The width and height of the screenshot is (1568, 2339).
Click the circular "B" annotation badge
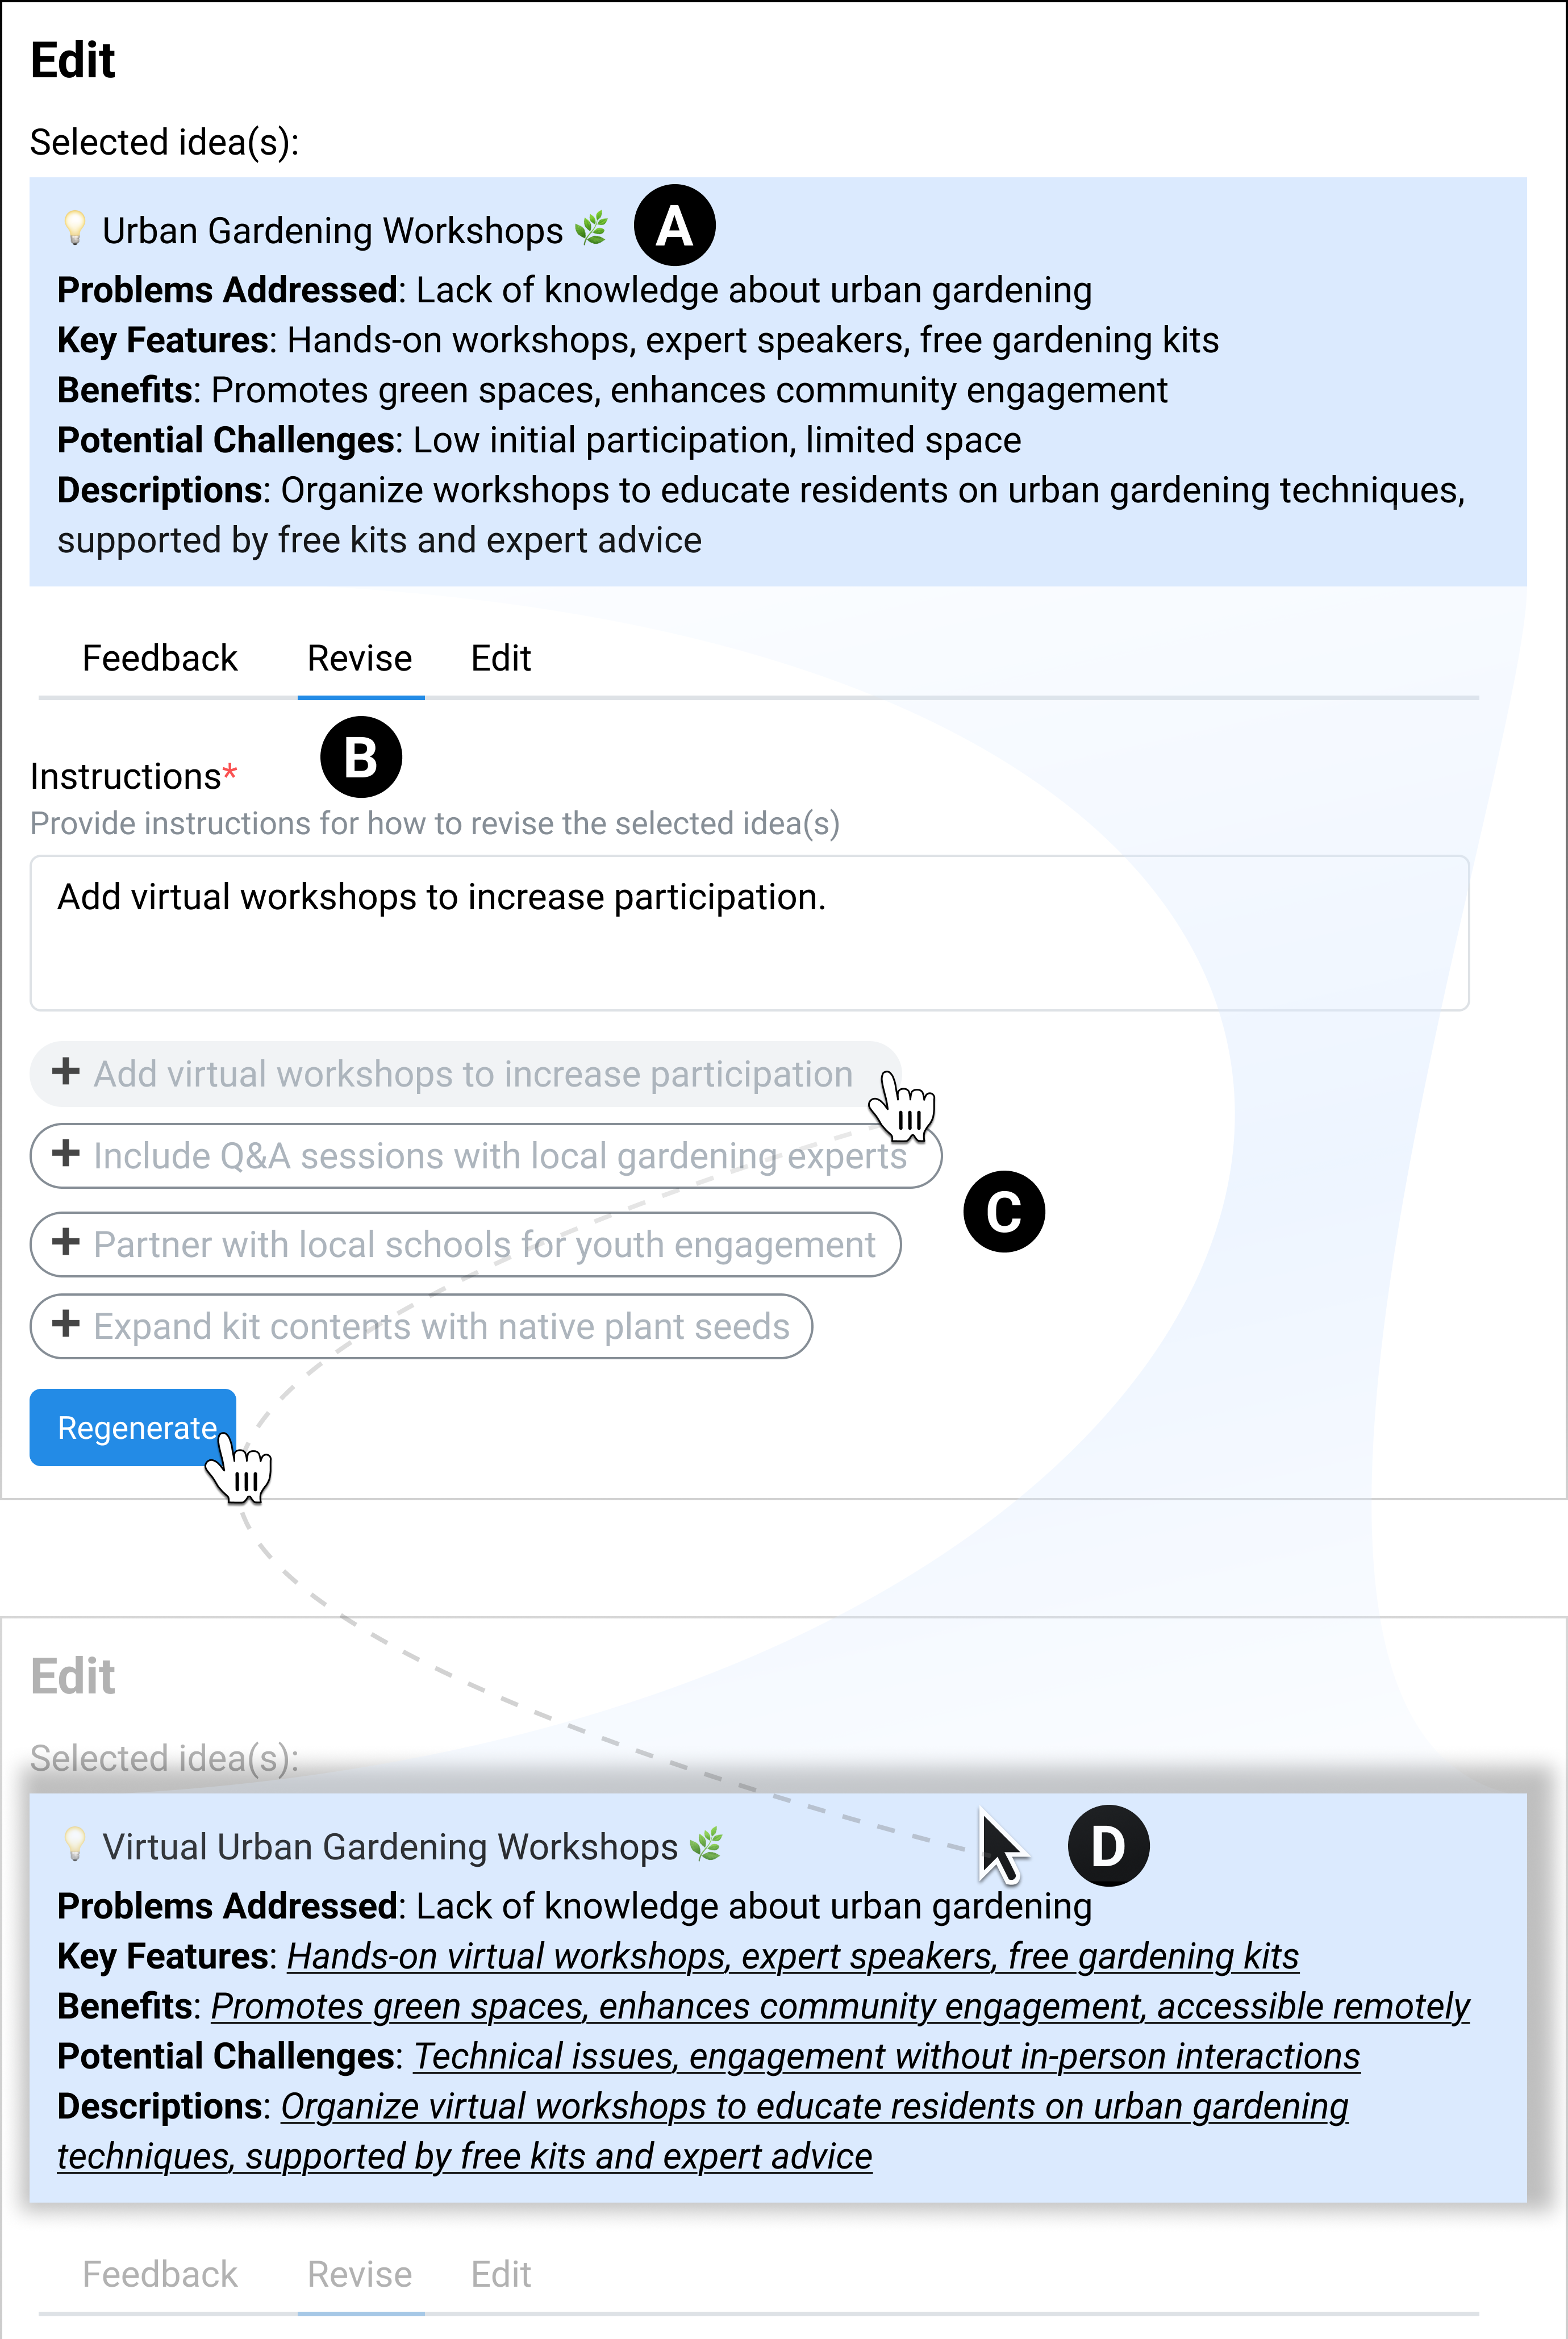(x=361, y=757)
